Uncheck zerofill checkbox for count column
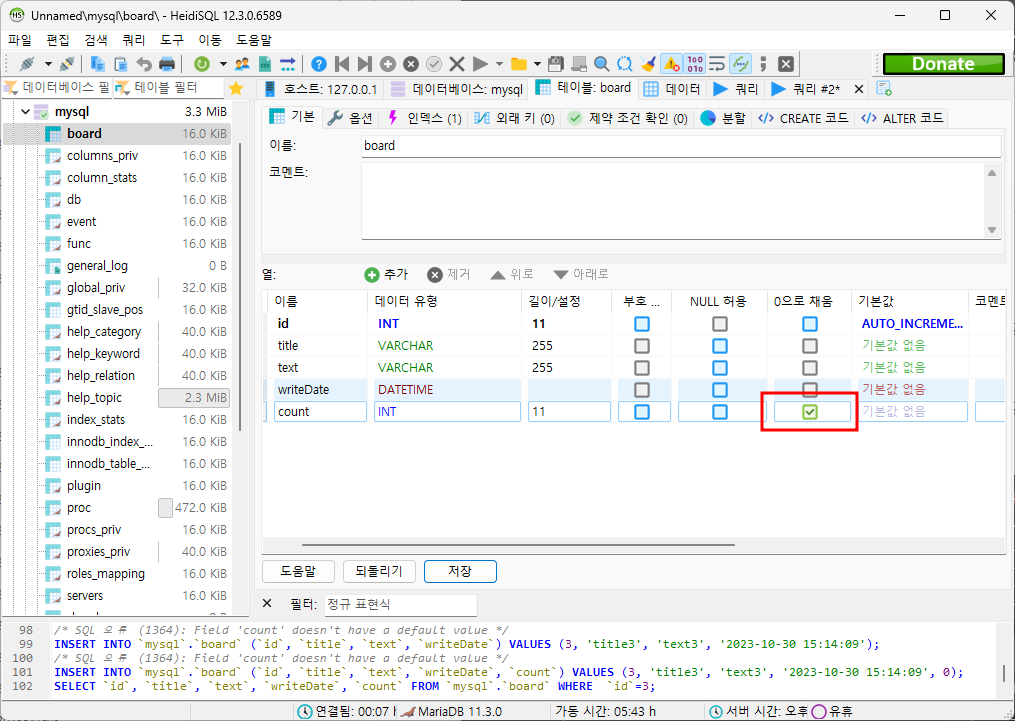The width and height of the screenshot is (1015, 721). (x=810, y=412)
